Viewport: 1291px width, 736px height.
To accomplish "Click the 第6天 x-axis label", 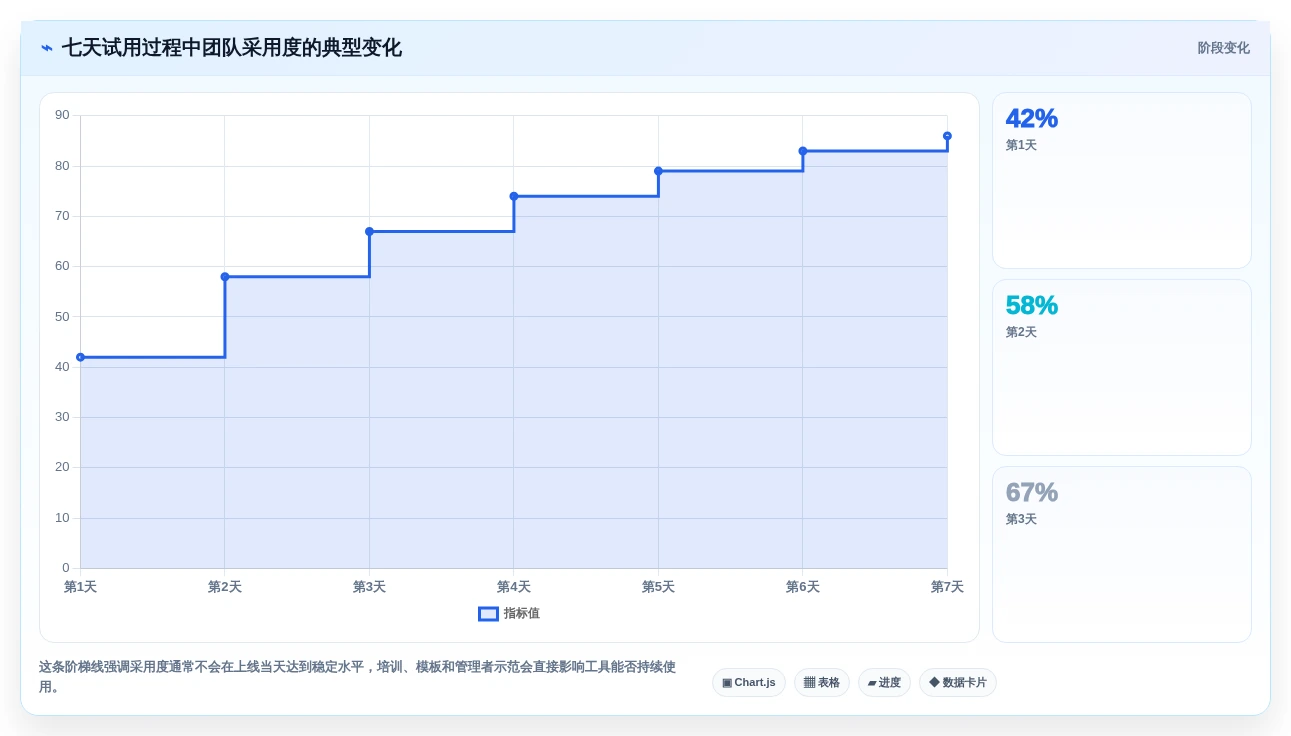I will (803, 587).
